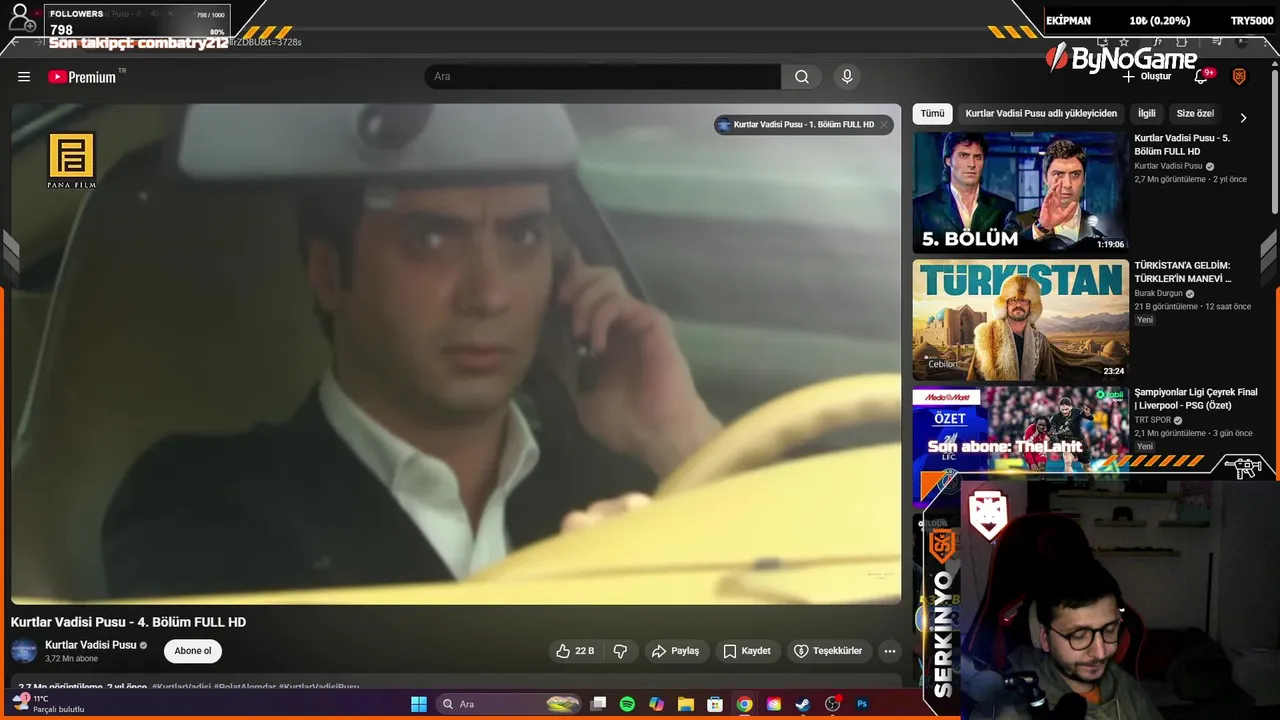The image size is (1280, 720).
Task: Click the video player to pause
Action: 456,355
